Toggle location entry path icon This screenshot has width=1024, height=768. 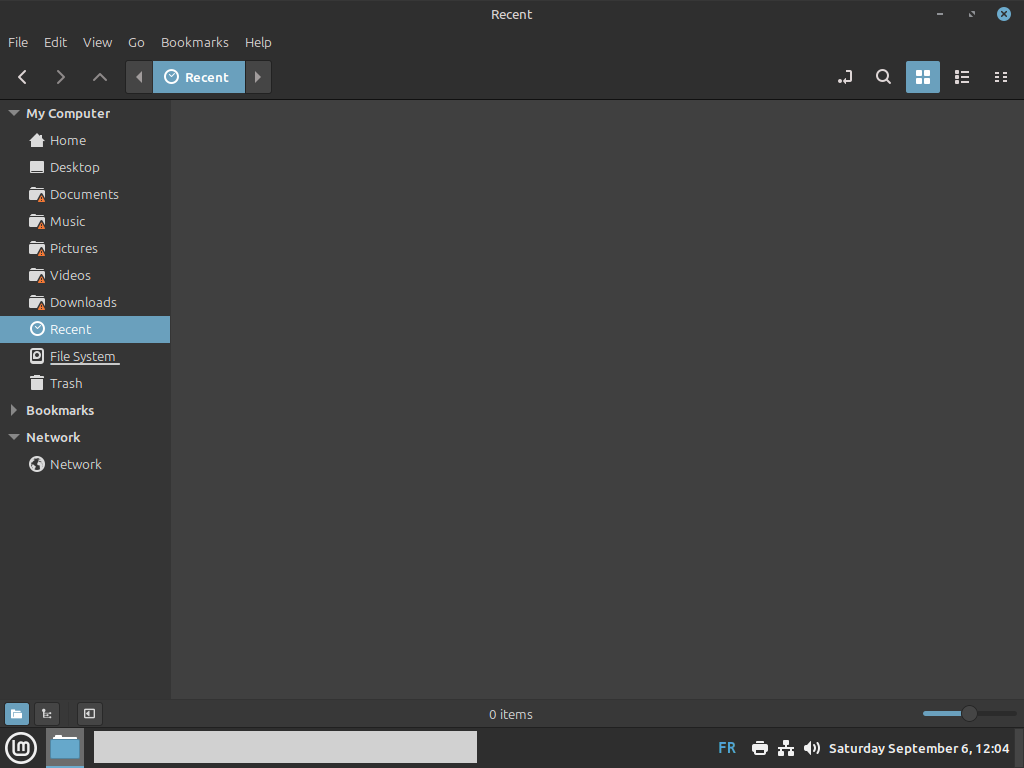[x=845, y=77]
